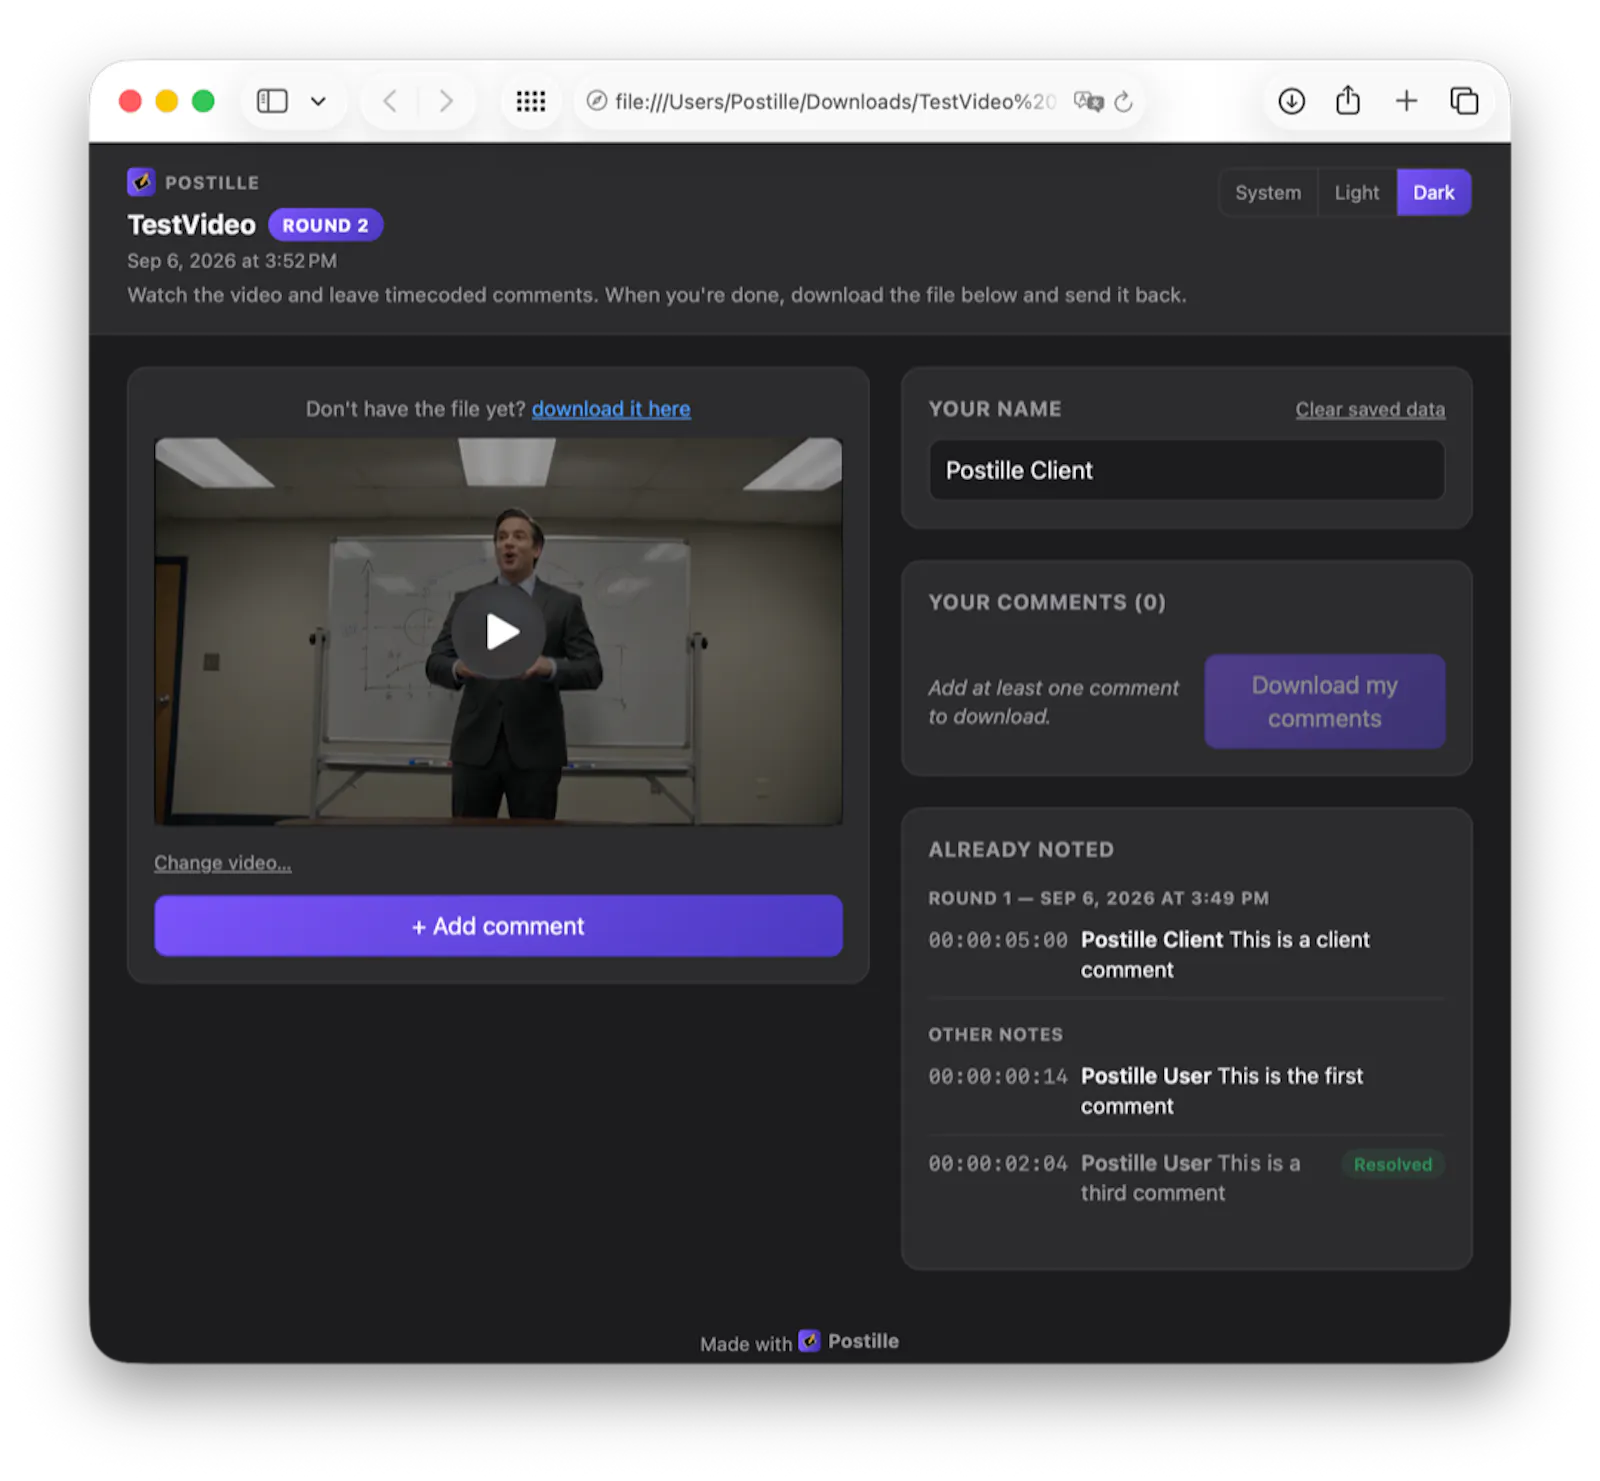This screenshot has height=1481, width=1600.
Task: Click the green full-screen window button
Action: [x=203, y=101]
